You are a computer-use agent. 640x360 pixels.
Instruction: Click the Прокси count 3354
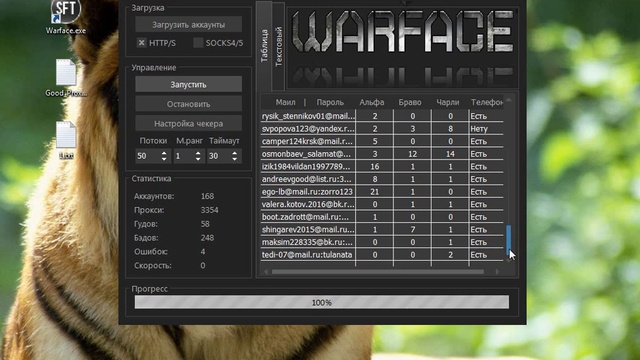point(209,210)
